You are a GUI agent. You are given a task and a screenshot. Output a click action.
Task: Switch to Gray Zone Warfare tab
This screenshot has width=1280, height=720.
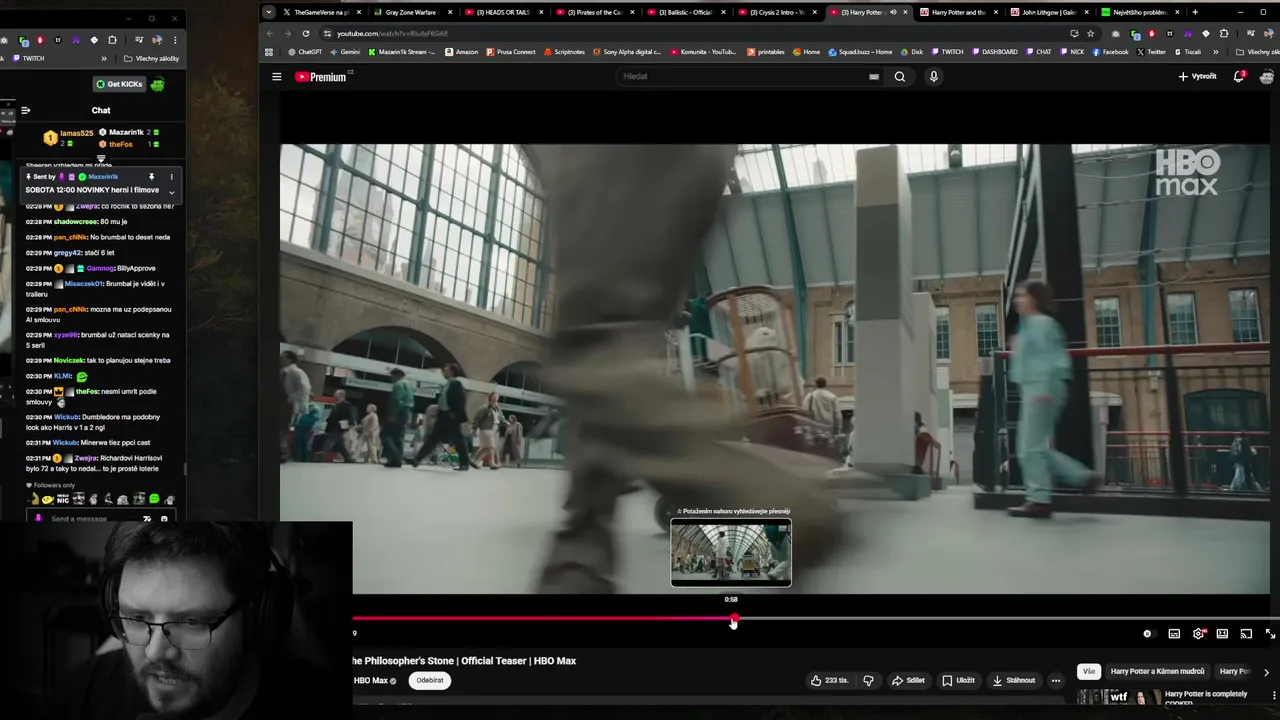[414, 12]
